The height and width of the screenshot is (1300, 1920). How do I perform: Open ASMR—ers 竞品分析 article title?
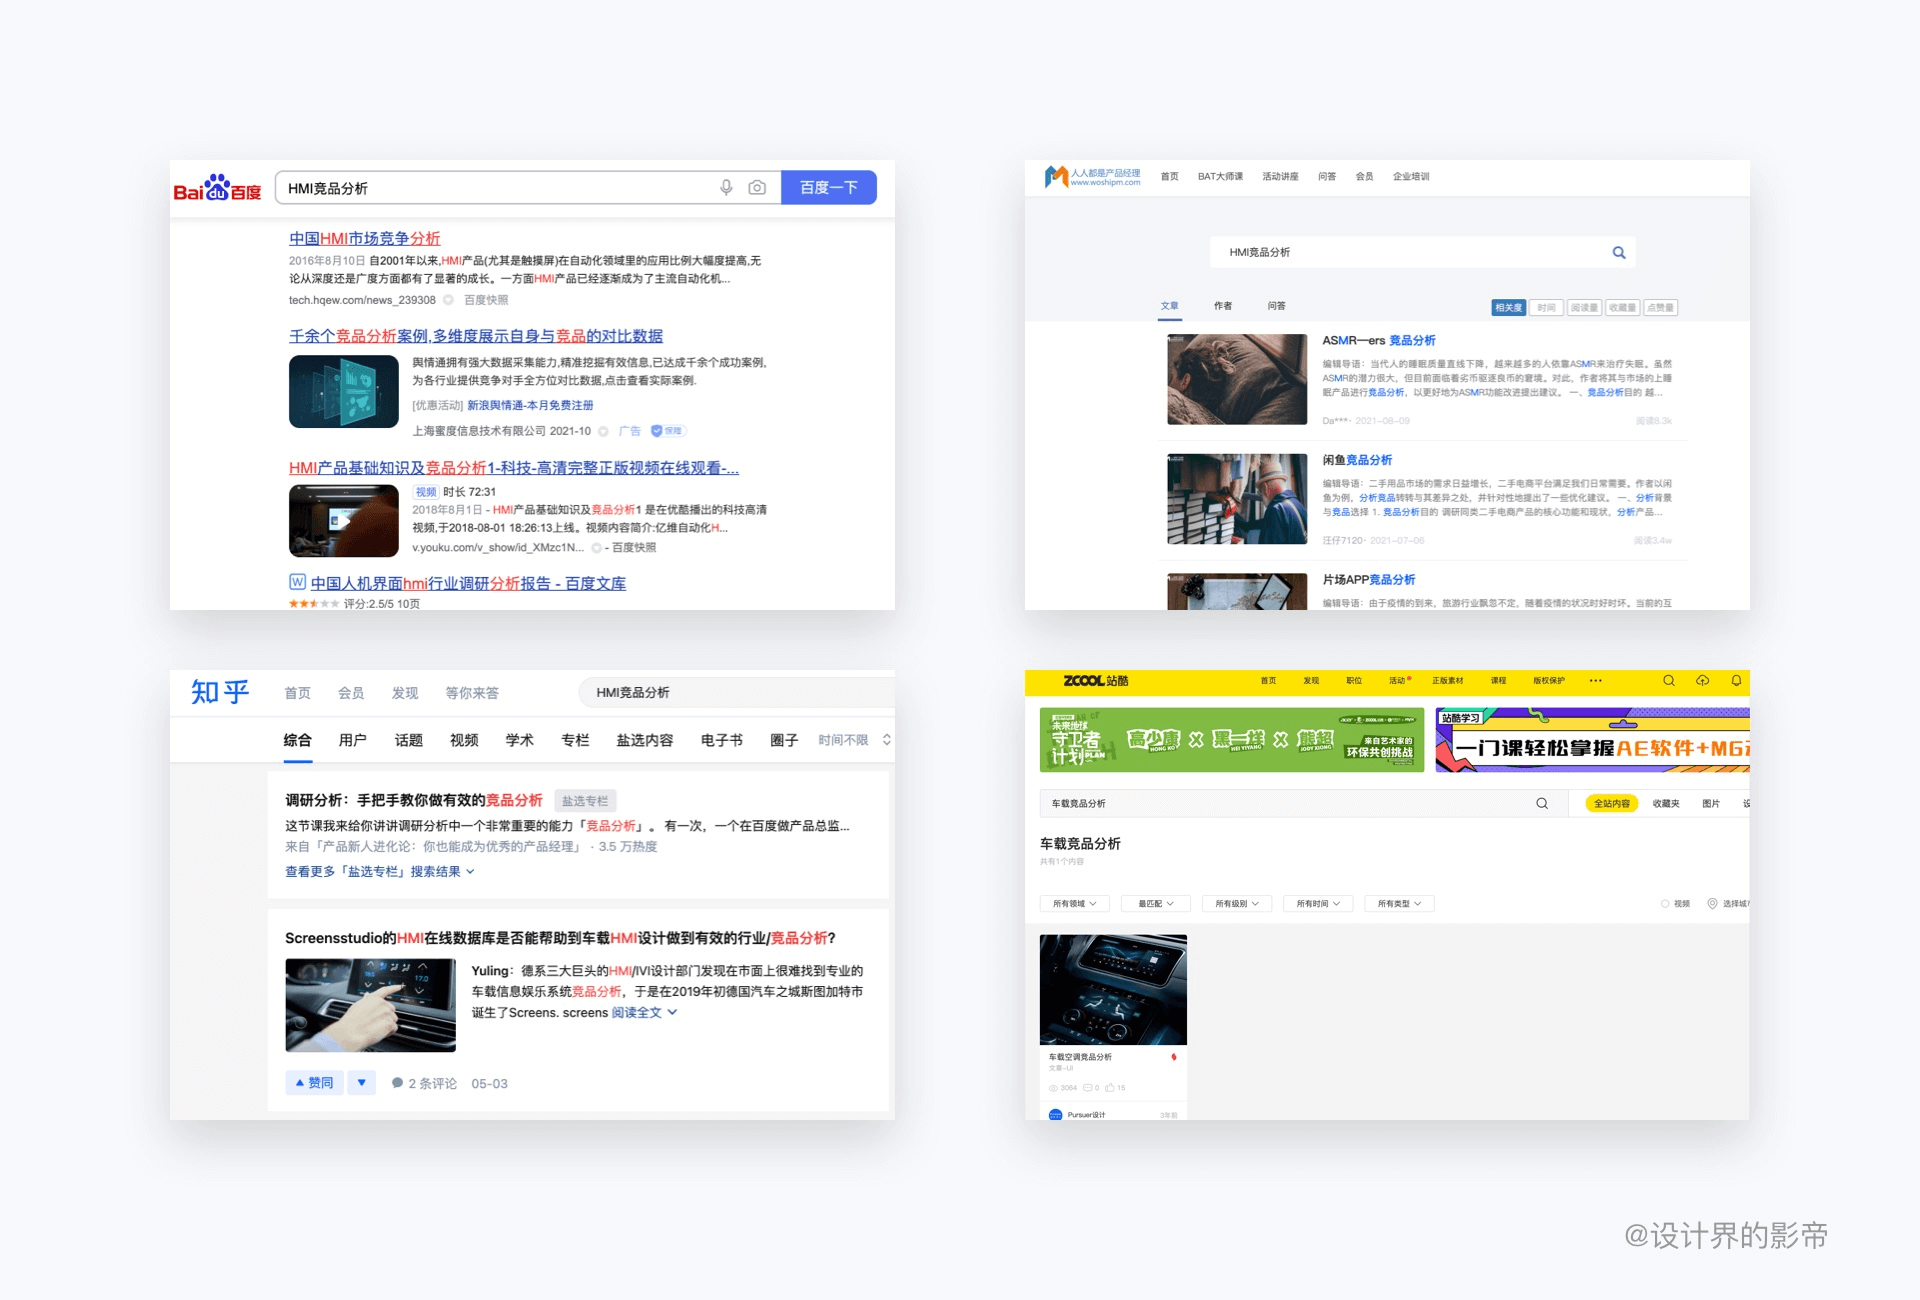pos(1379,340)
